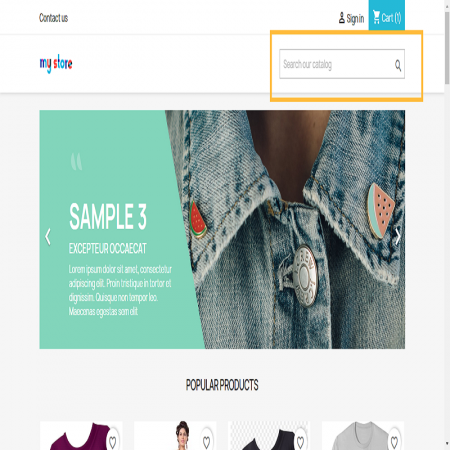
Task: Click the my store logo
Action: click(56, 63)
